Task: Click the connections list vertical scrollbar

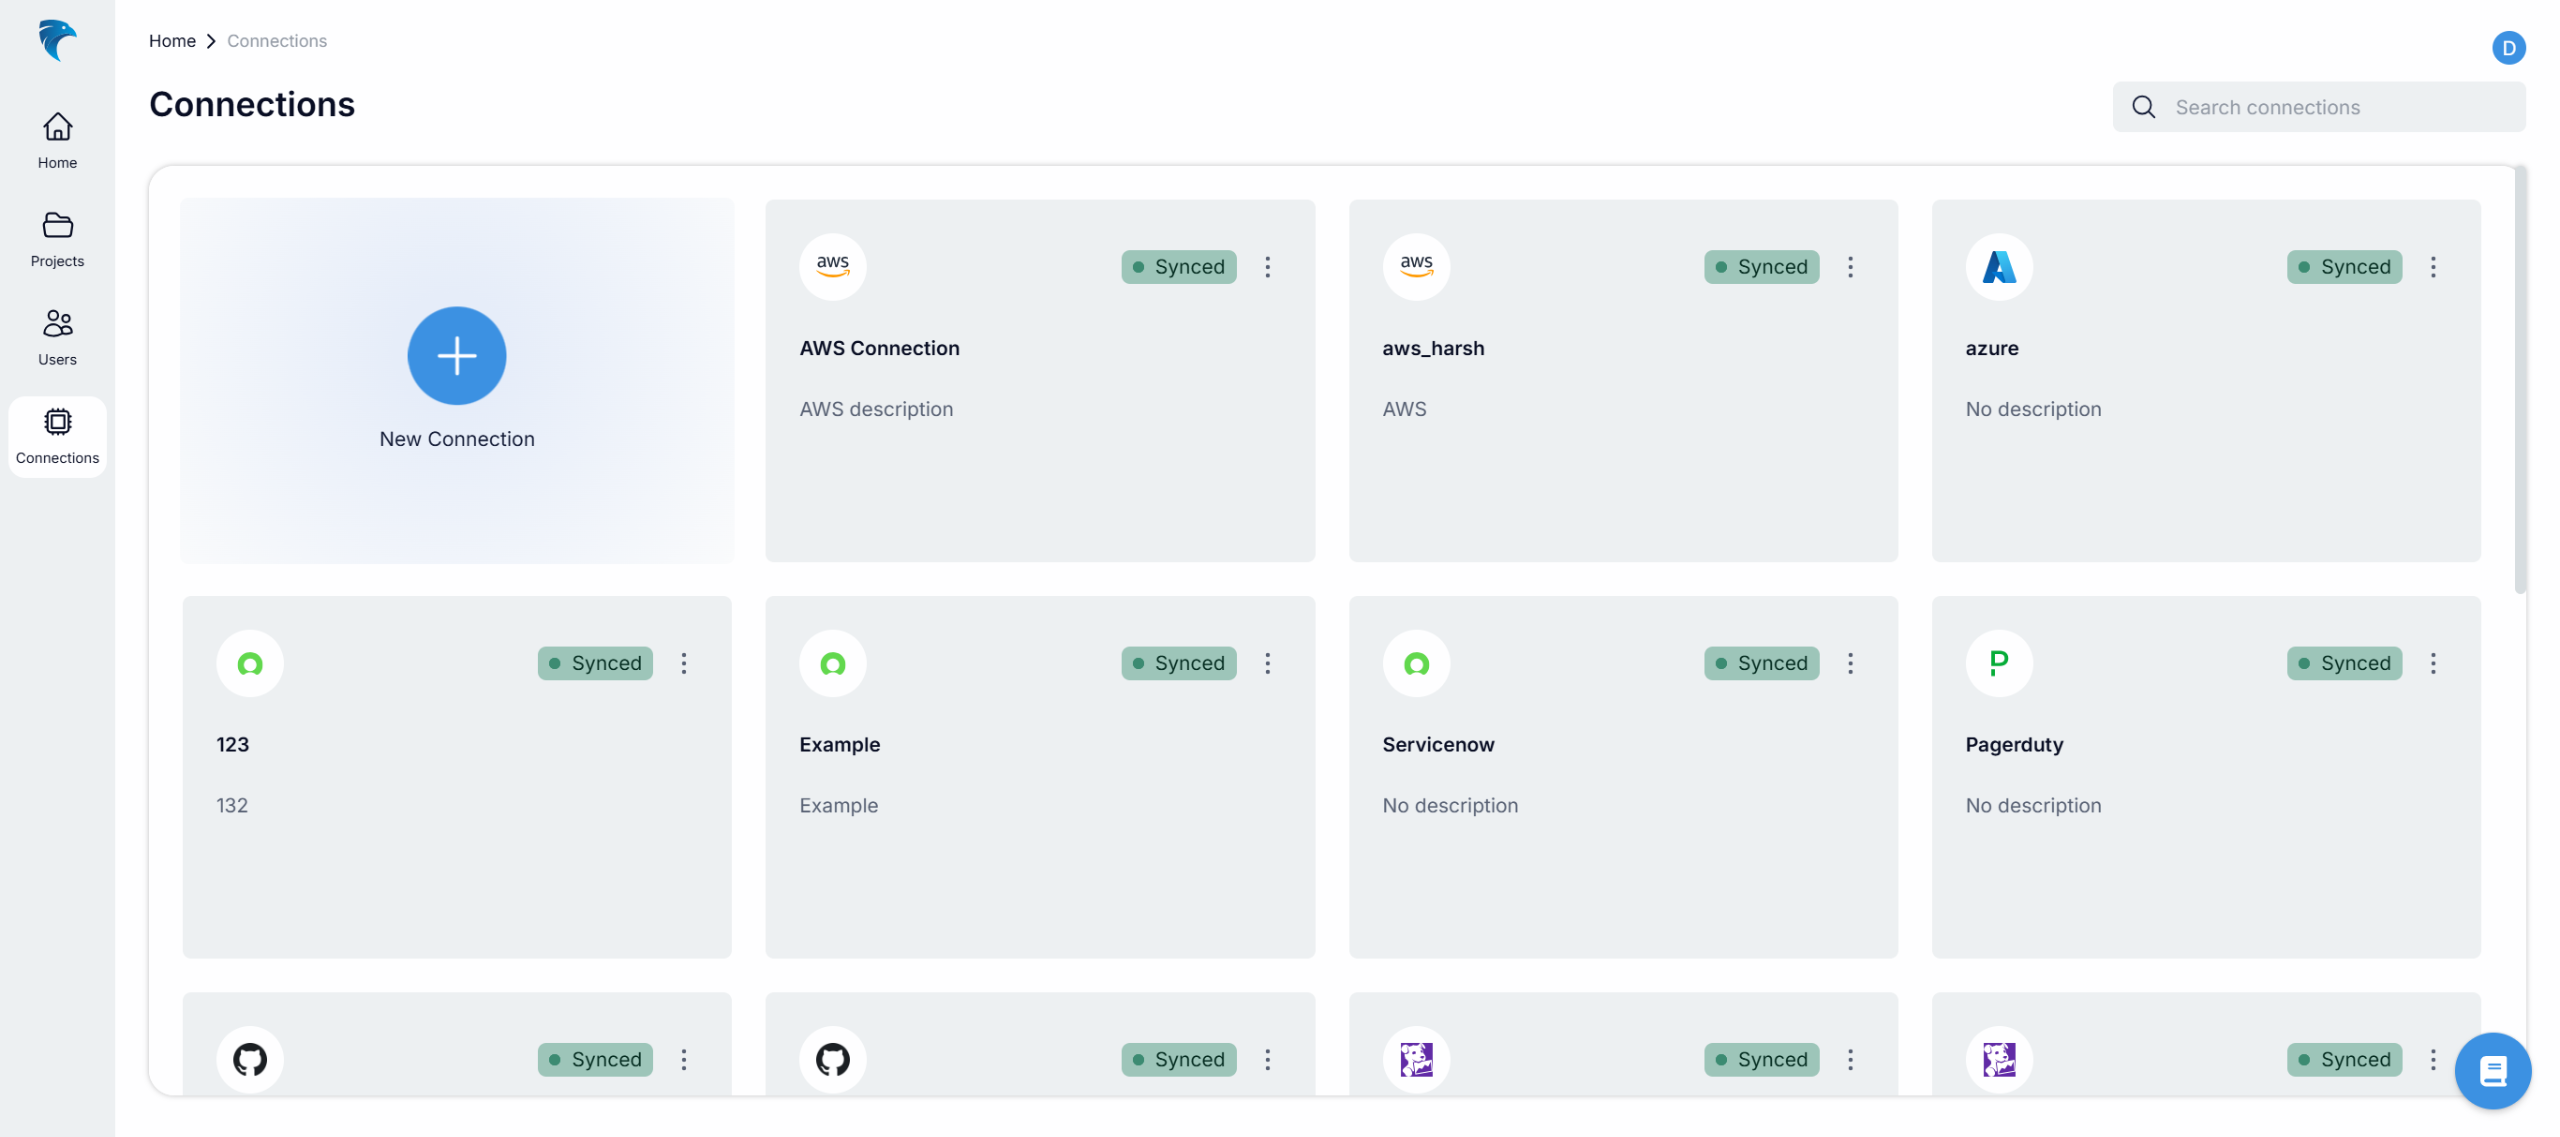Action: [x=2520, y=380]
